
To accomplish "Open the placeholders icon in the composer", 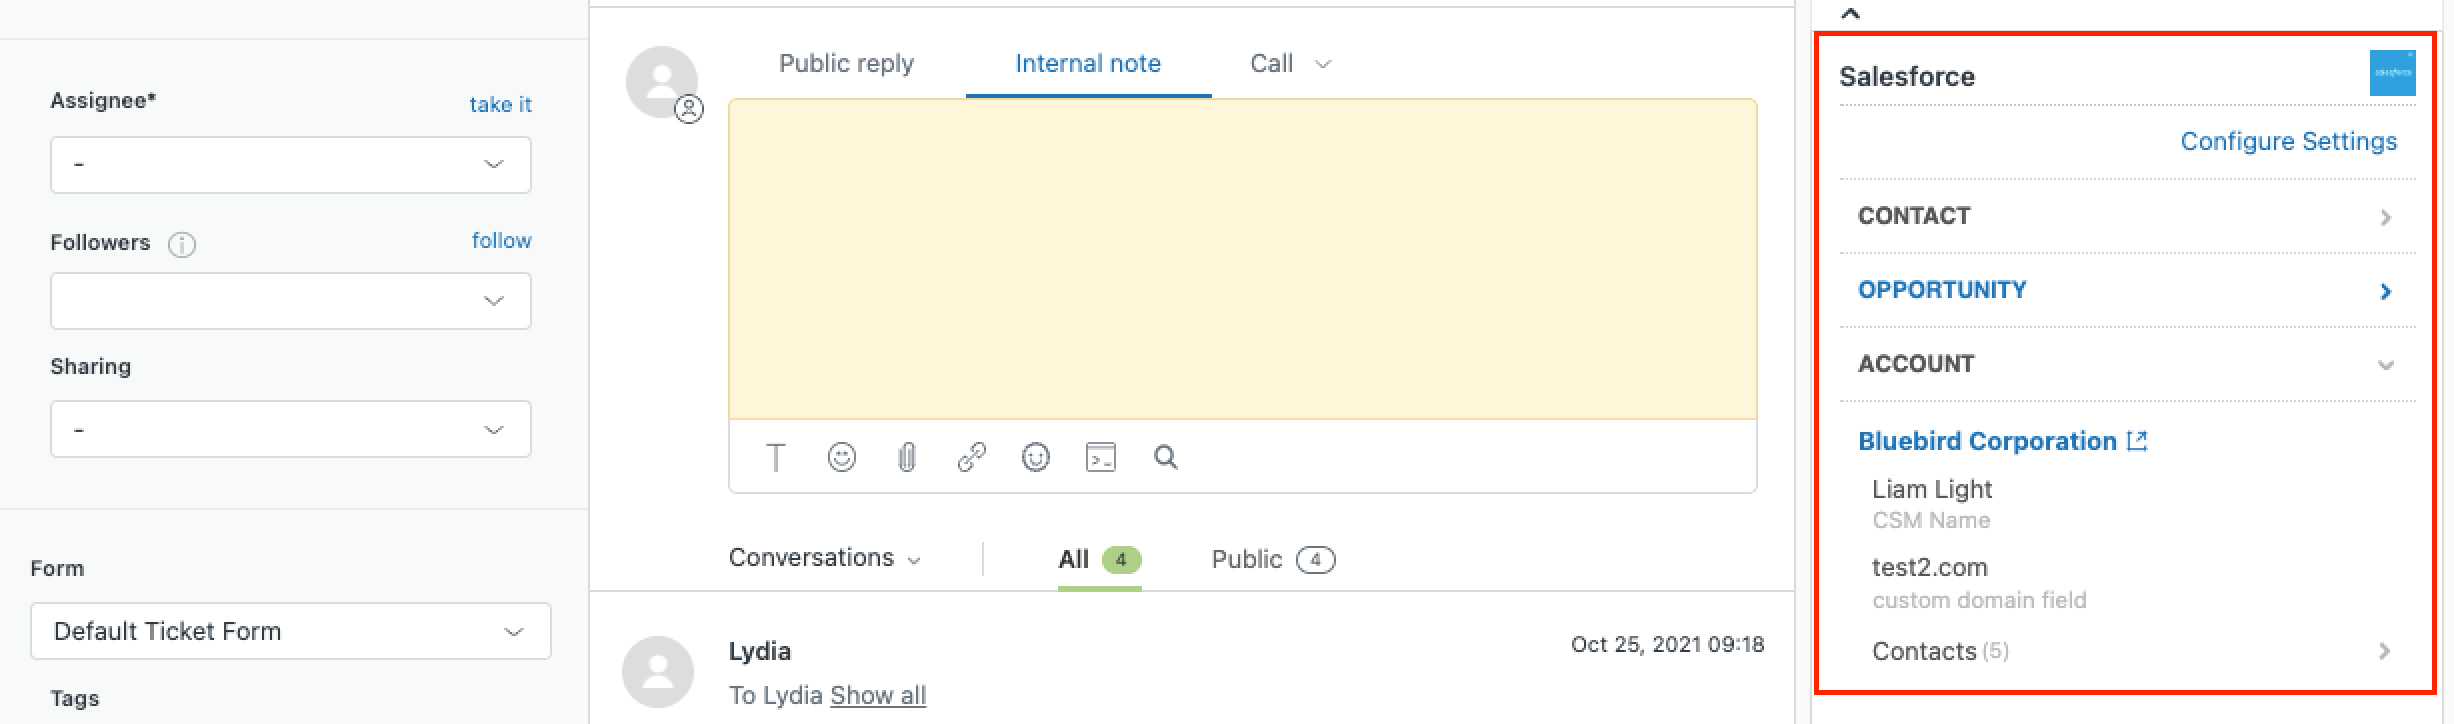I will coord(1100,458).
